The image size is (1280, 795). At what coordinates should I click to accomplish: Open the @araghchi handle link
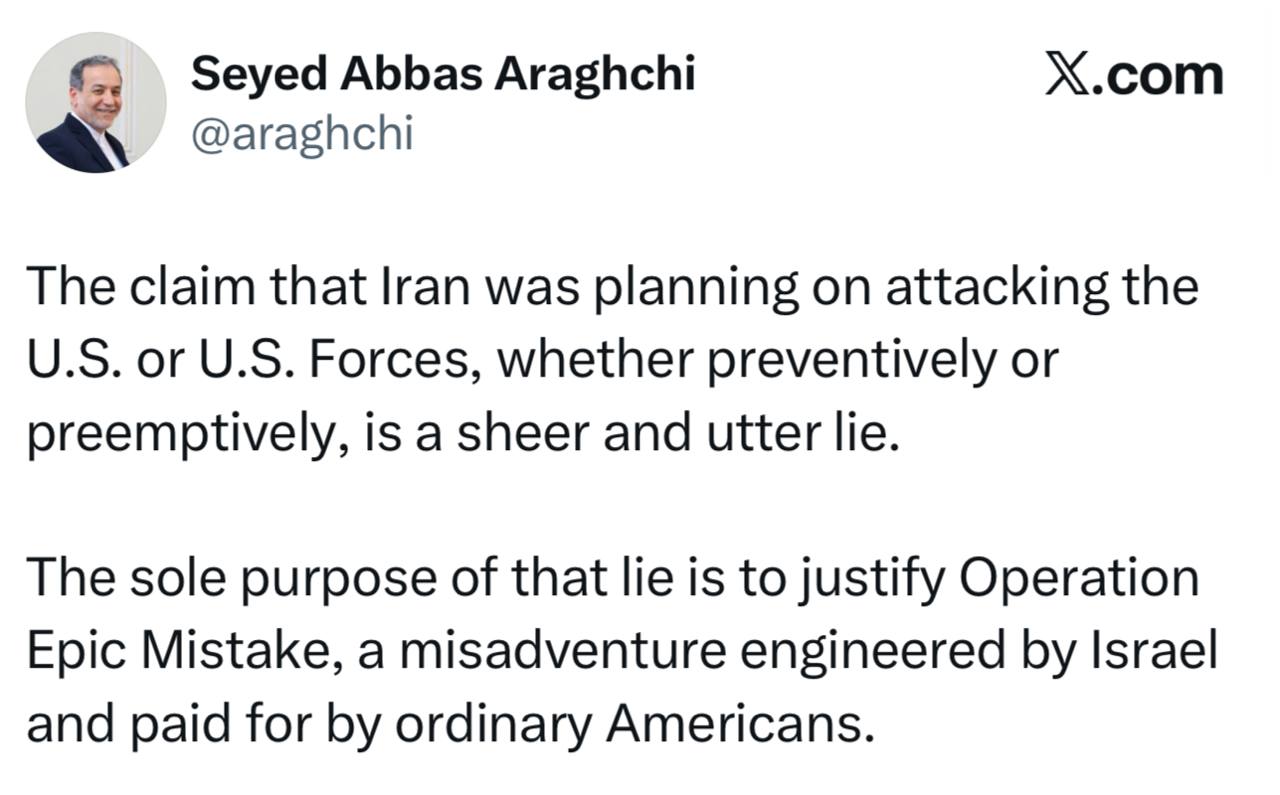(301, 132)
